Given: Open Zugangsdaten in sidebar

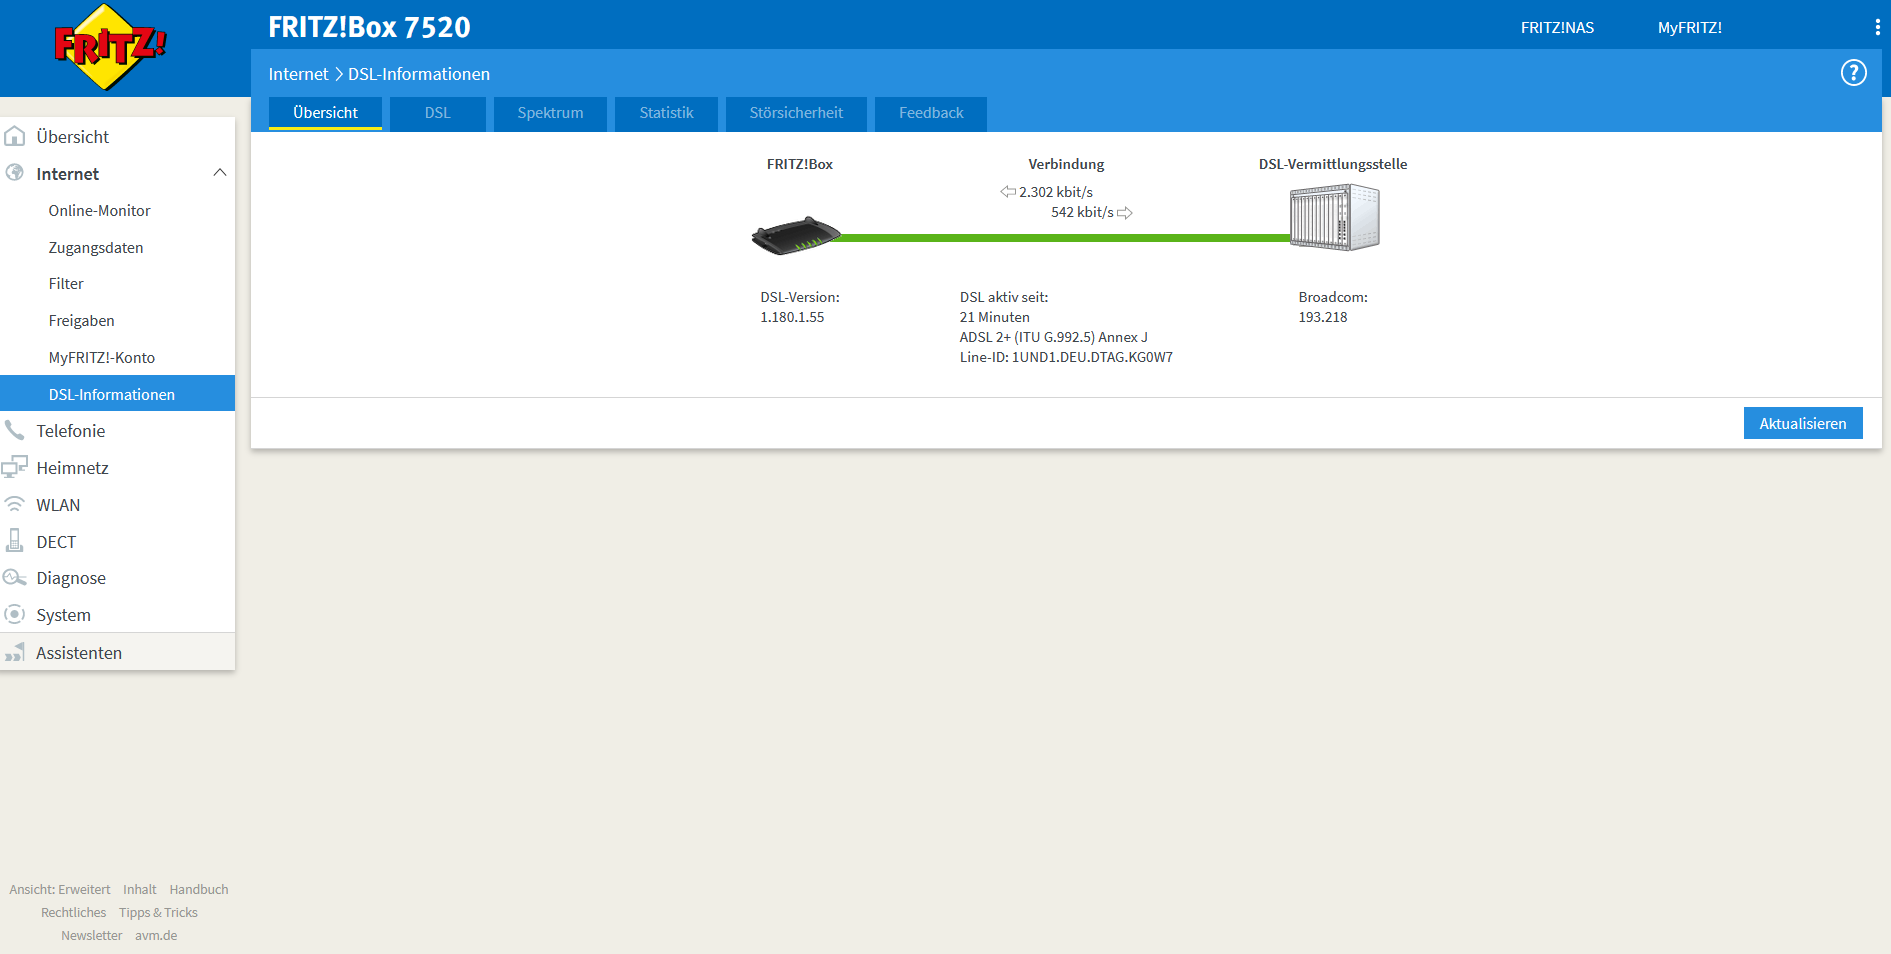Looking at the screenshot, I should (96, 248).
